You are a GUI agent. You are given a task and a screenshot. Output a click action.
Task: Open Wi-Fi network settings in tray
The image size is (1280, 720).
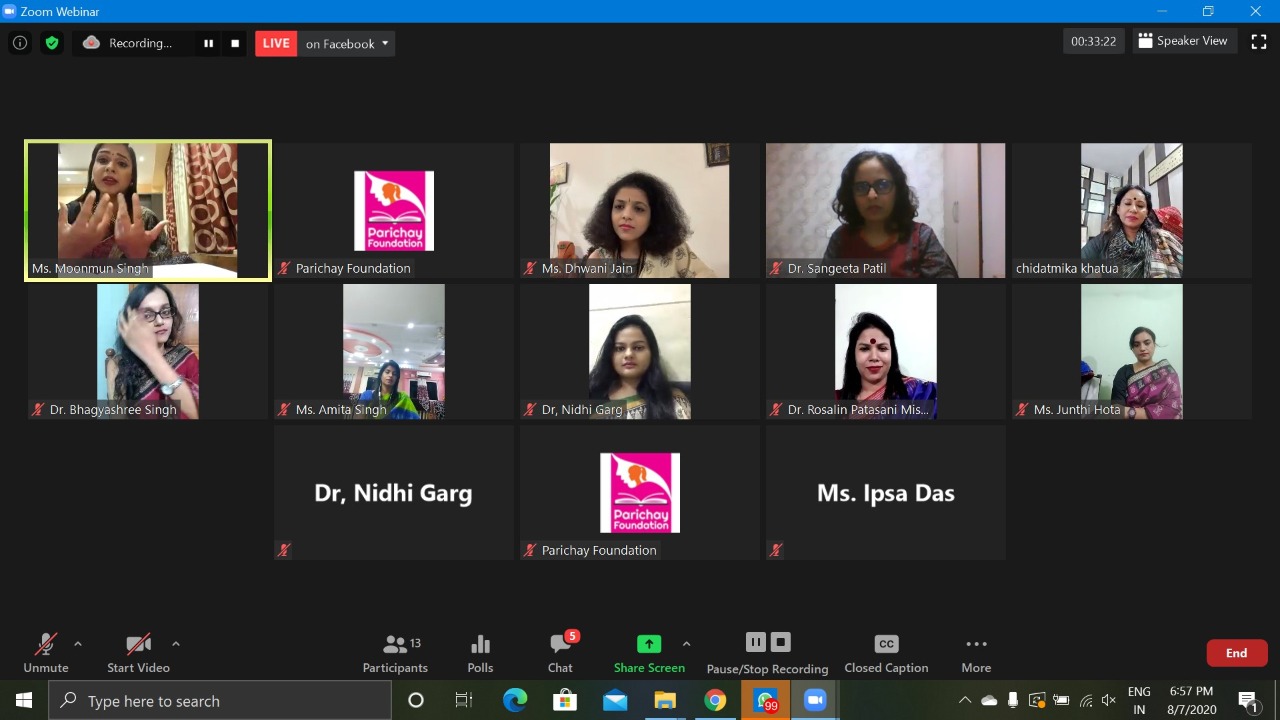click(x=1086, y=700)
